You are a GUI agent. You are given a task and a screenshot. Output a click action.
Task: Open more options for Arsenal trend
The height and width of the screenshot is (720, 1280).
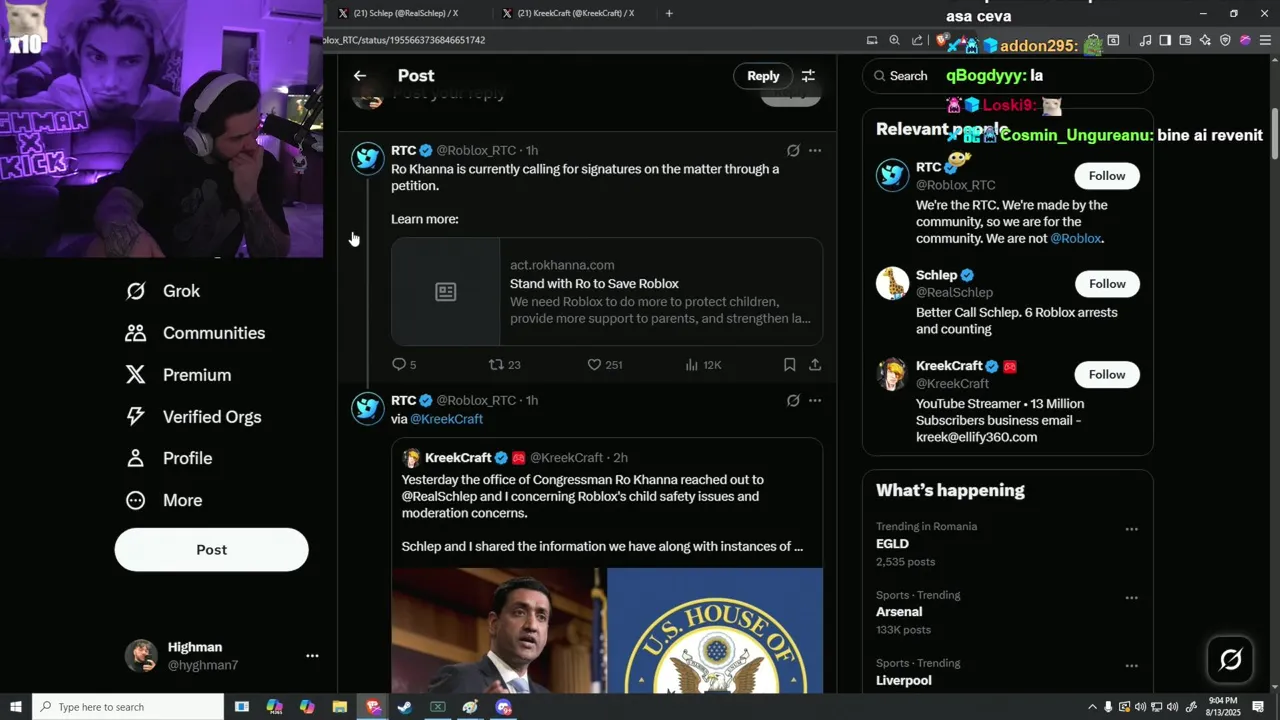(1131, 598)
